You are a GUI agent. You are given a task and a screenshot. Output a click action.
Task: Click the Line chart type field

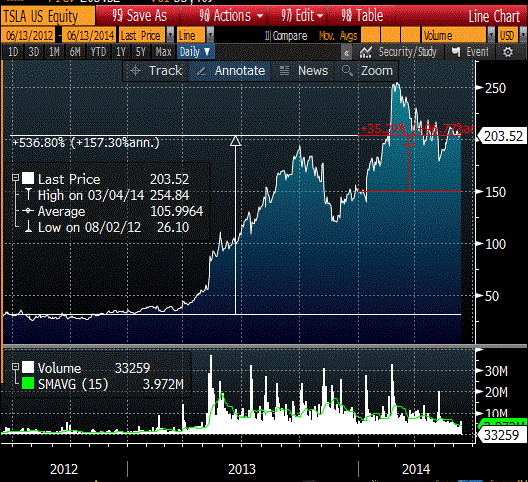click(191, 35)
